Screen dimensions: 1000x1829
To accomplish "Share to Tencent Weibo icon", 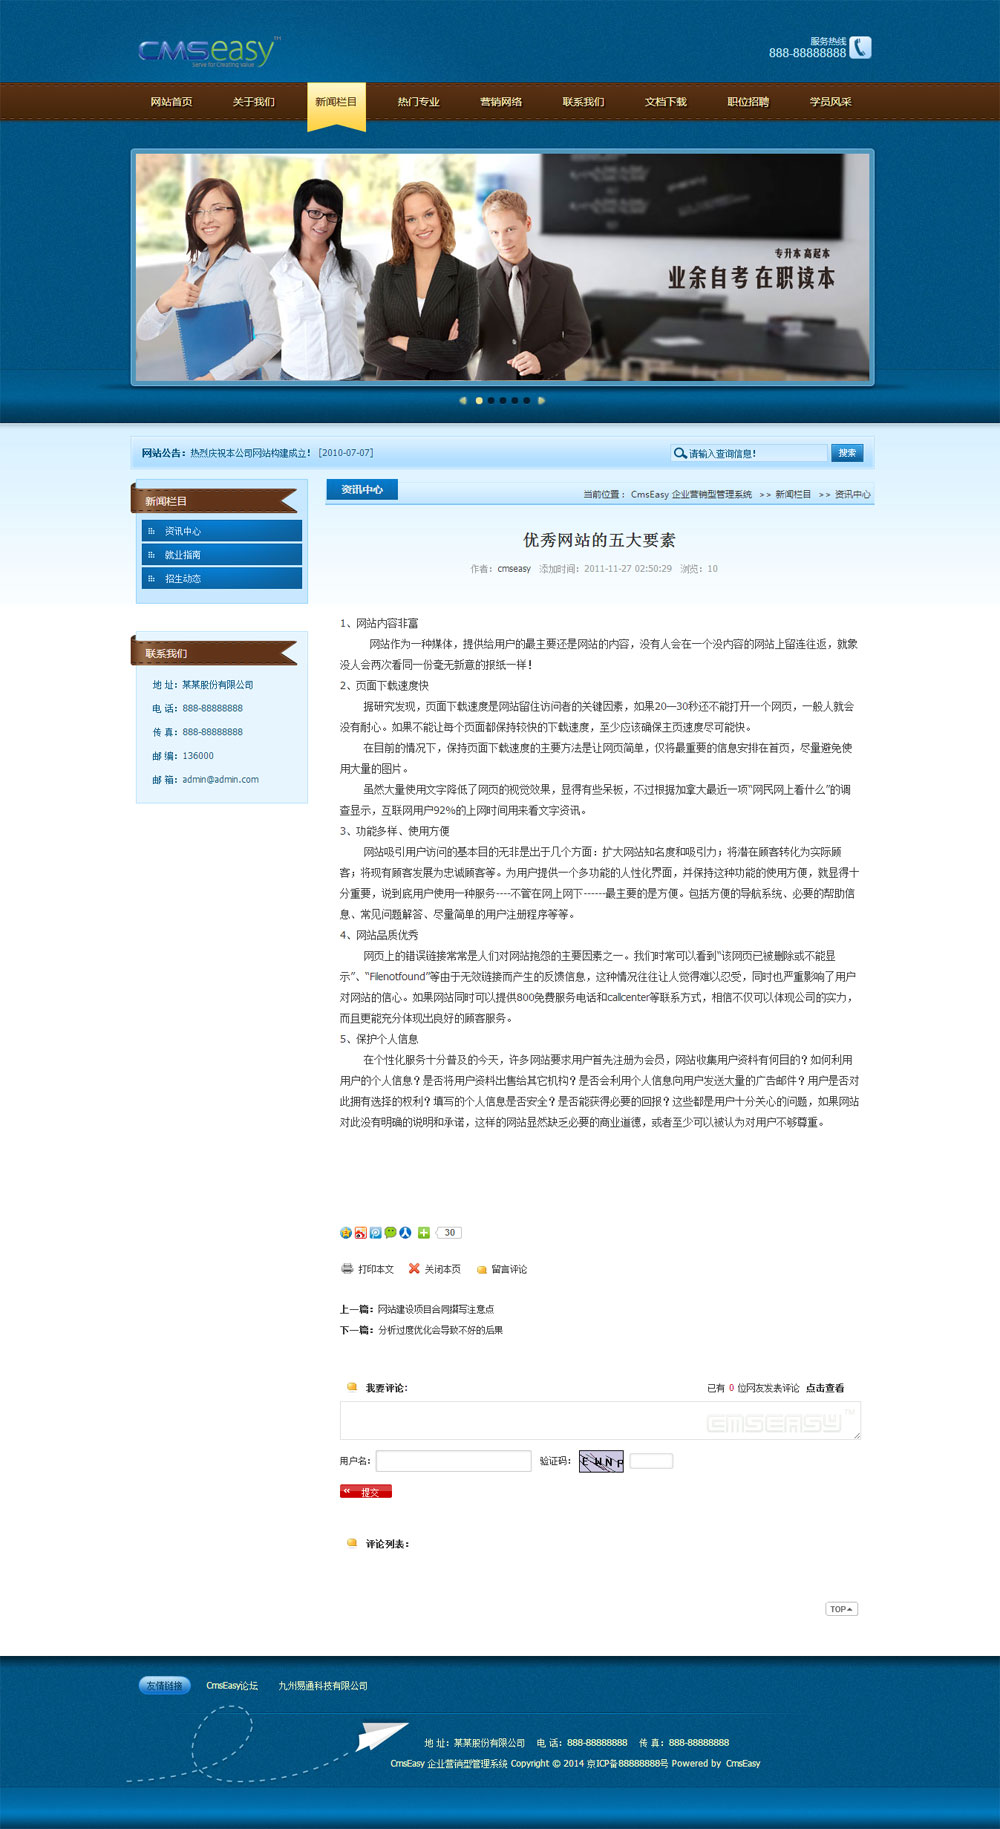I will pyautogui.click(x=376, y=1233).
